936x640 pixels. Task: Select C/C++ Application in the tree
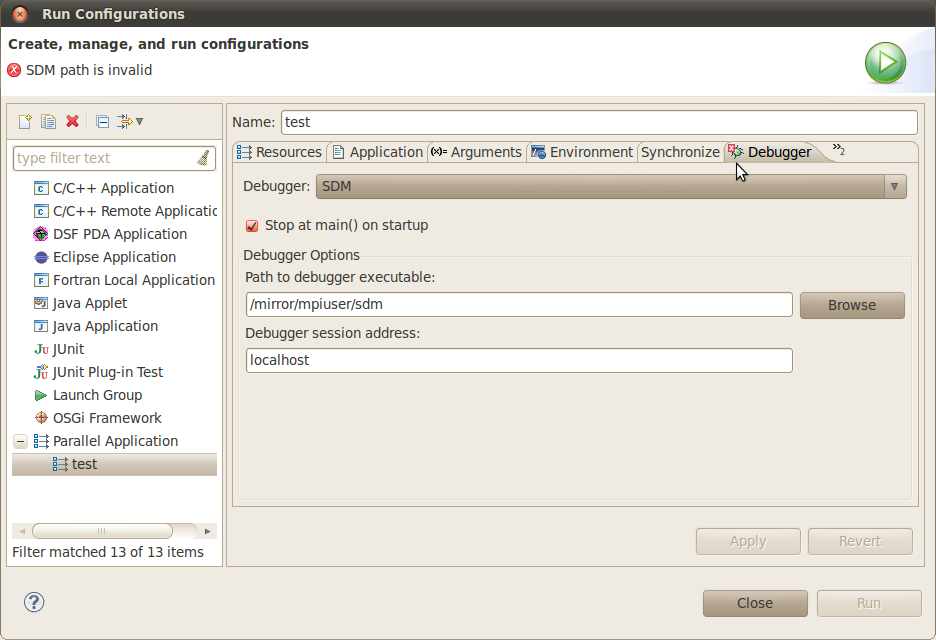(113, 189)
